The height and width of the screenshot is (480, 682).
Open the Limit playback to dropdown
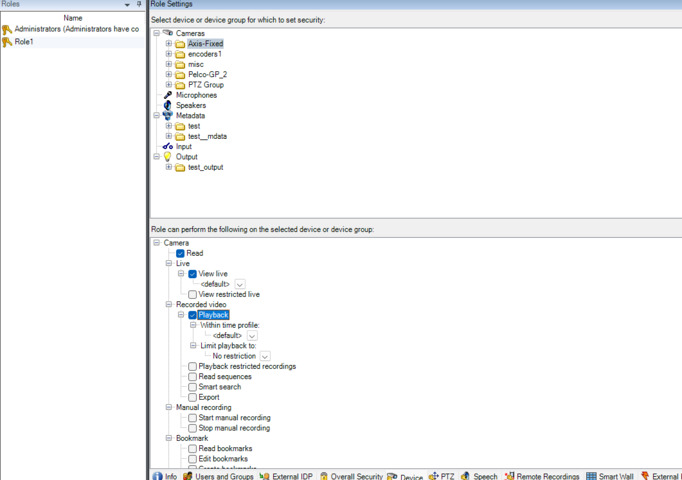(x=265, y=356)
